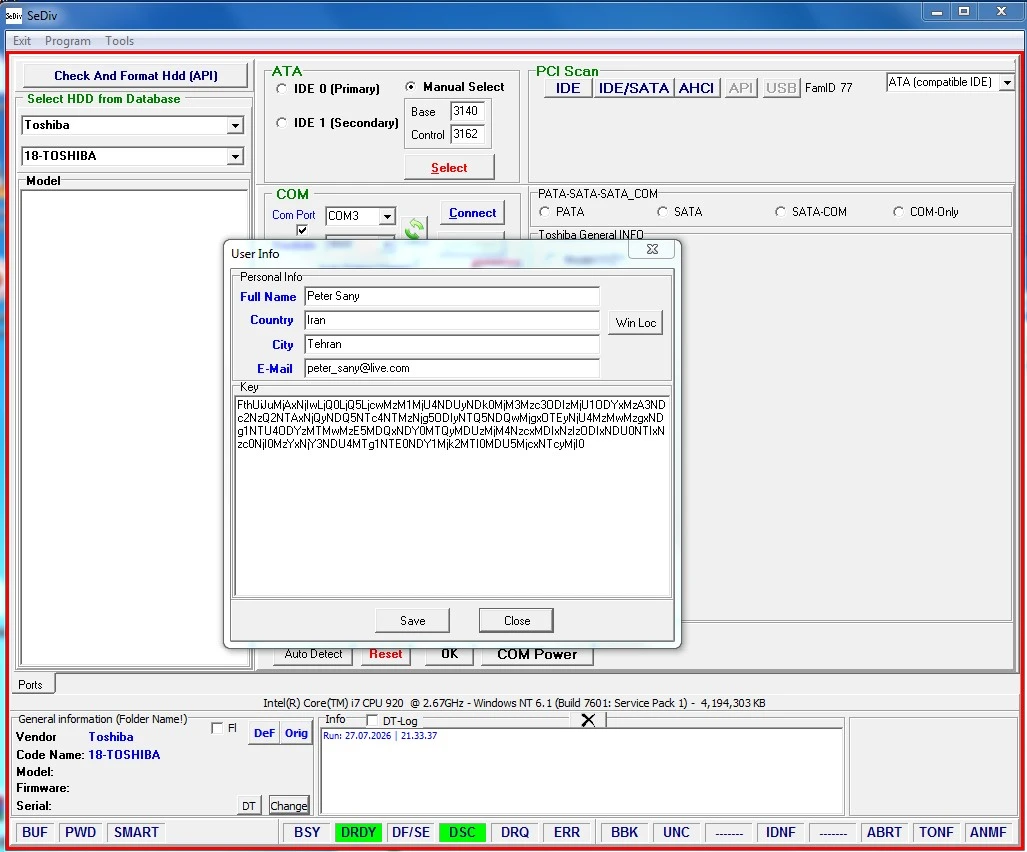Switch to the Ports tab

31,684
